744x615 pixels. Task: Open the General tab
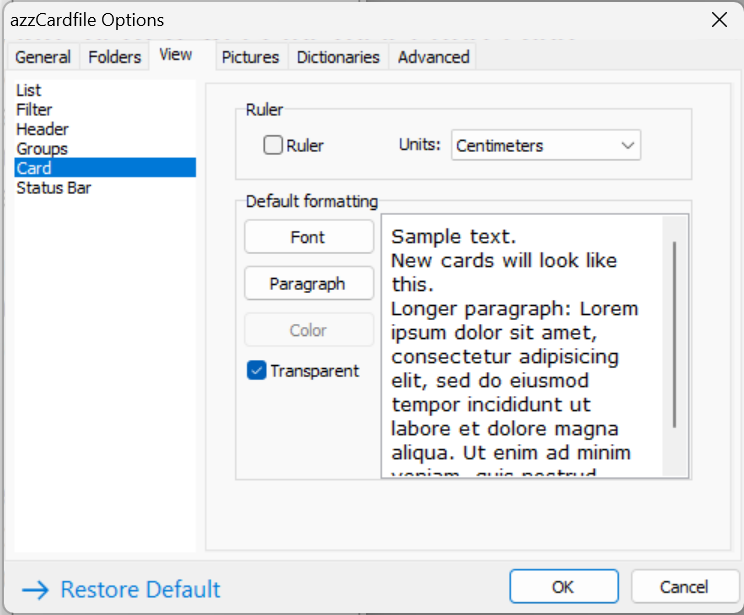pyautogui.click(x=43, y=57)
